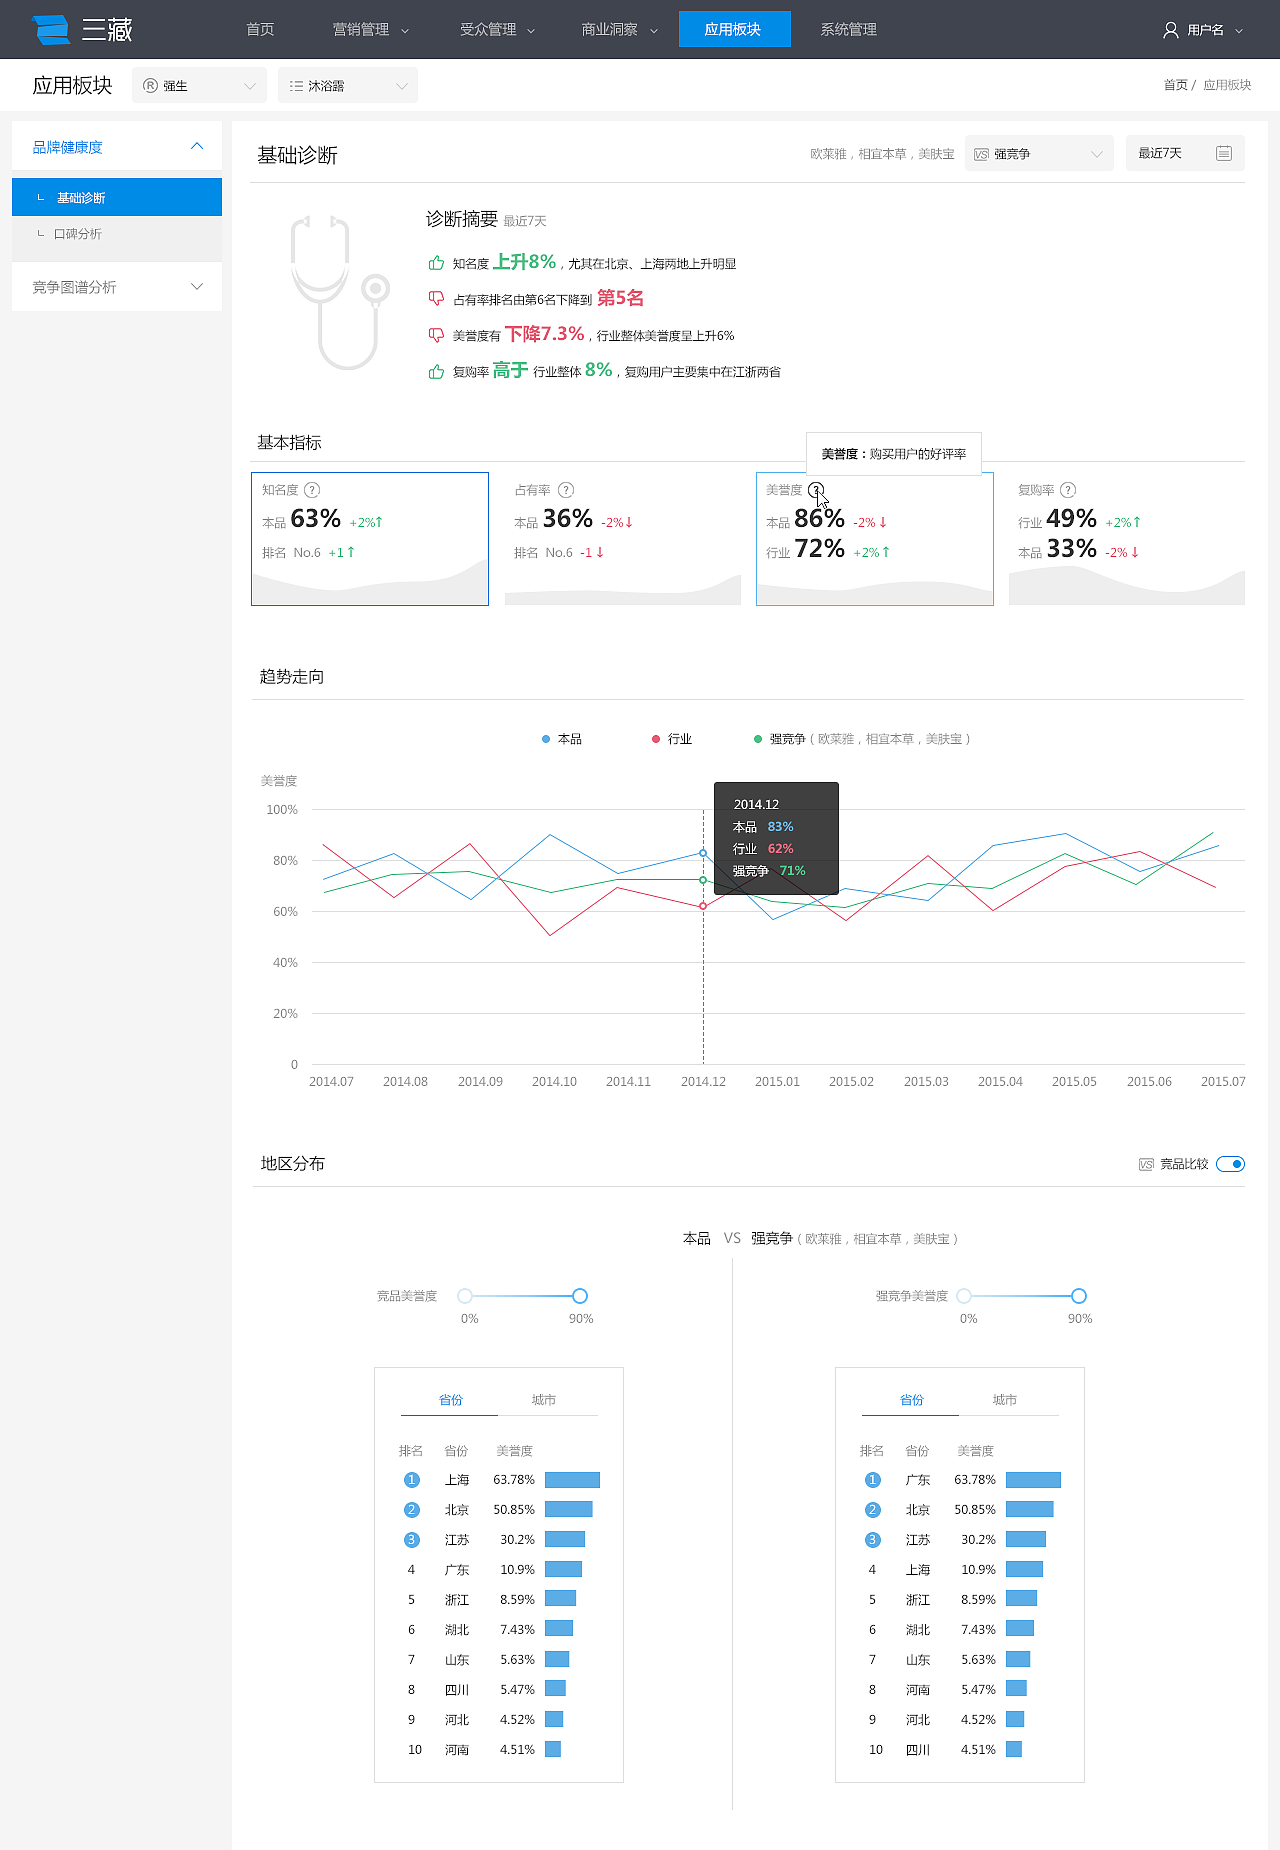Click the calendar icon in 最近7天 selector
Viewport: 1280px width, 1850px height.
tap(1224, 153)
